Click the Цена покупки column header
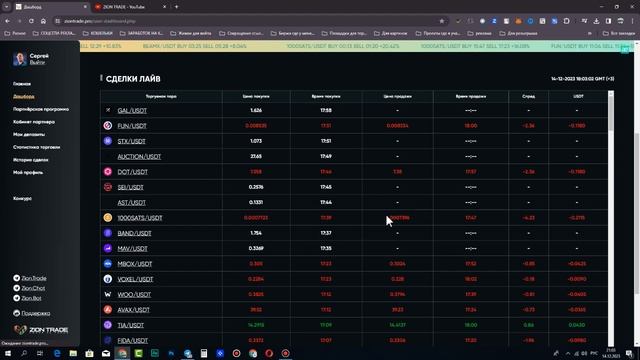 pyautogui.click(x=256, y=96)
